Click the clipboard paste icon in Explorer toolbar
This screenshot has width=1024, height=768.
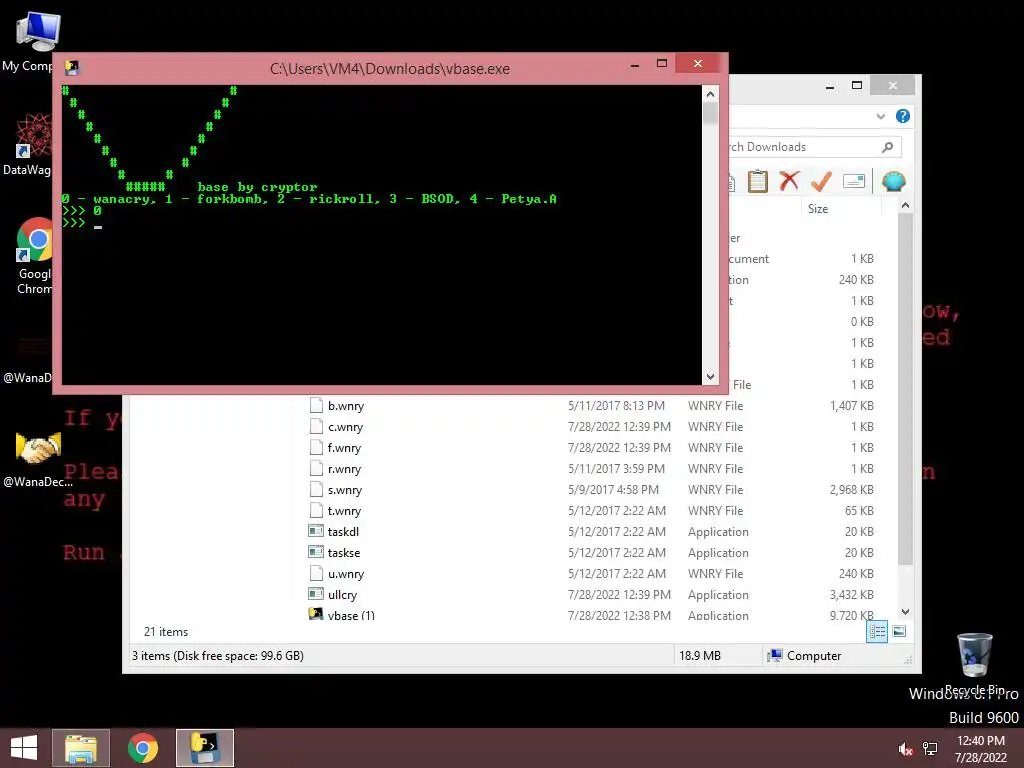tap(758, 181)
